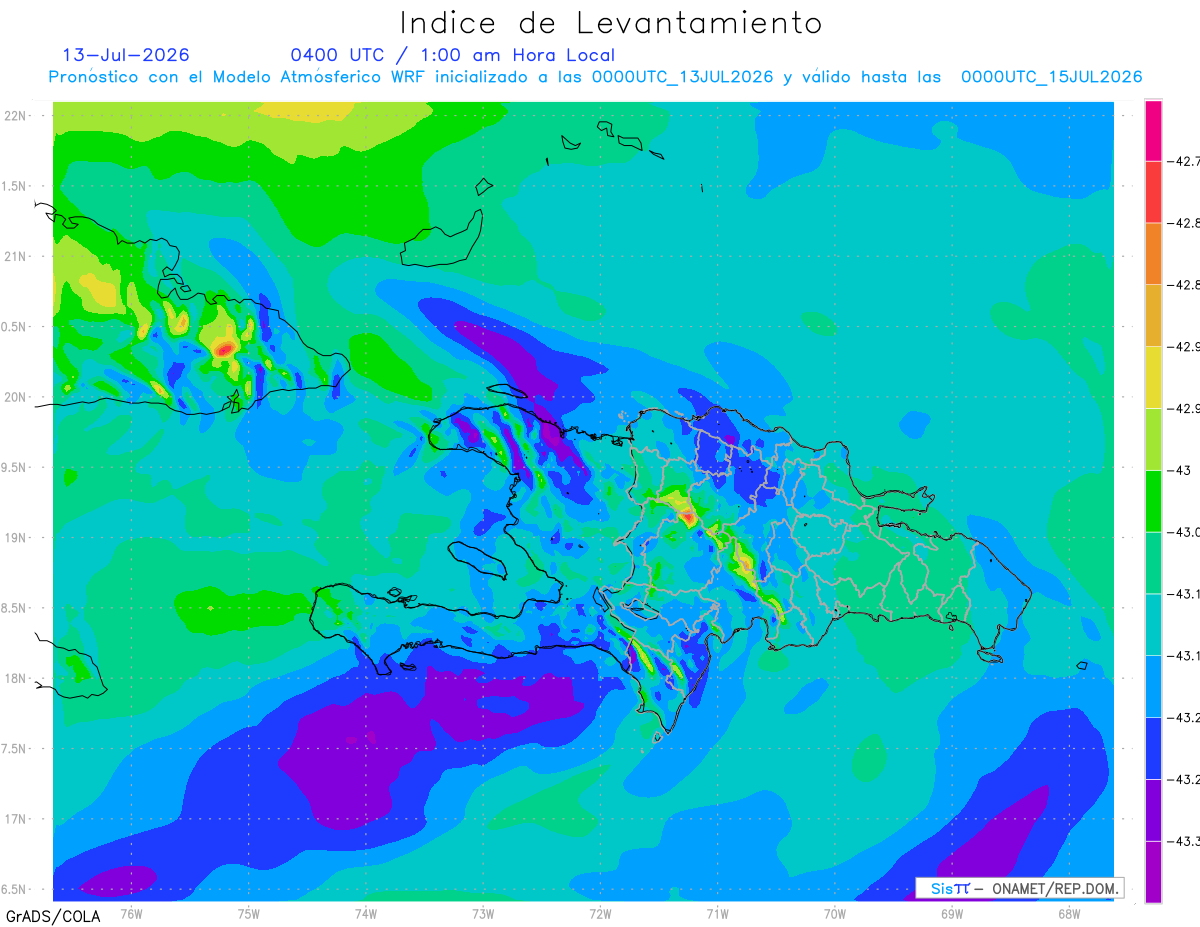1200x927 pixels.
Task: Click '0400 UTC / 1:00 am Hora Local'
Action: point(452,56)
